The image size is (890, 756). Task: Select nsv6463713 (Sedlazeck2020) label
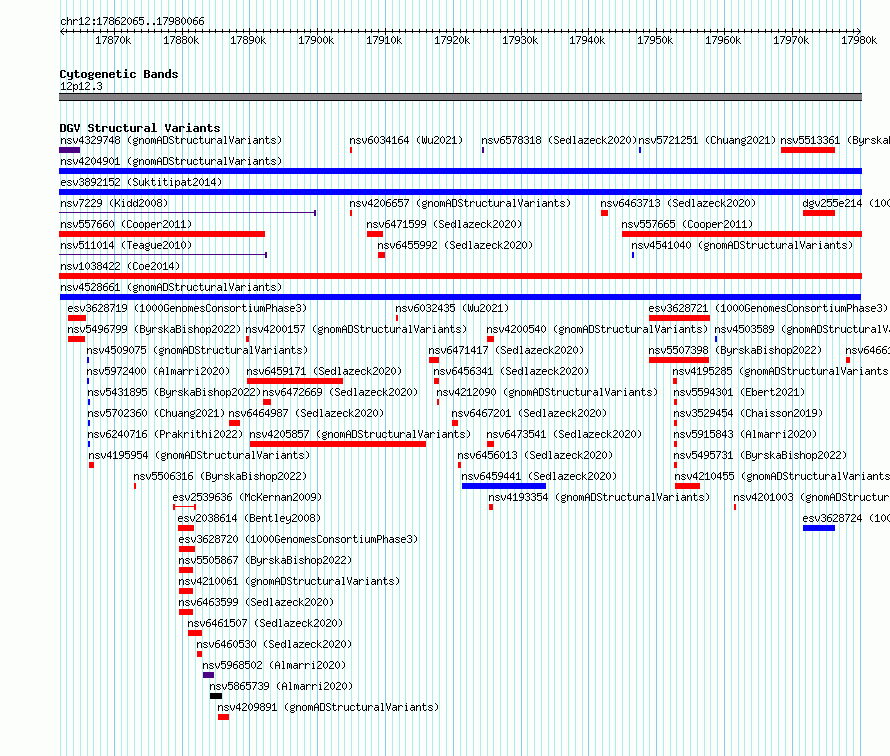click(x=678, y=203)
